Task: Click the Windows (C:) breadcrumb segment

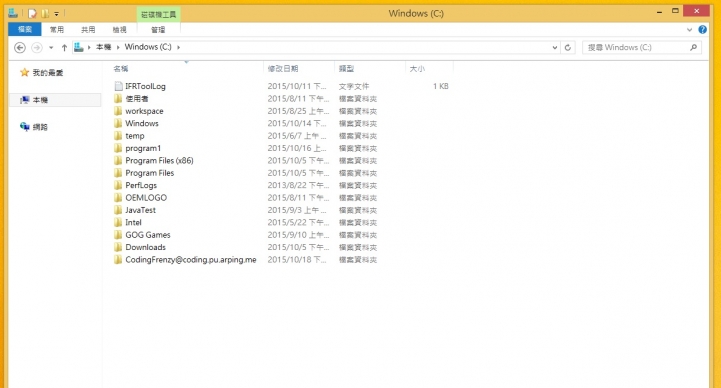Action: [148, 47]
